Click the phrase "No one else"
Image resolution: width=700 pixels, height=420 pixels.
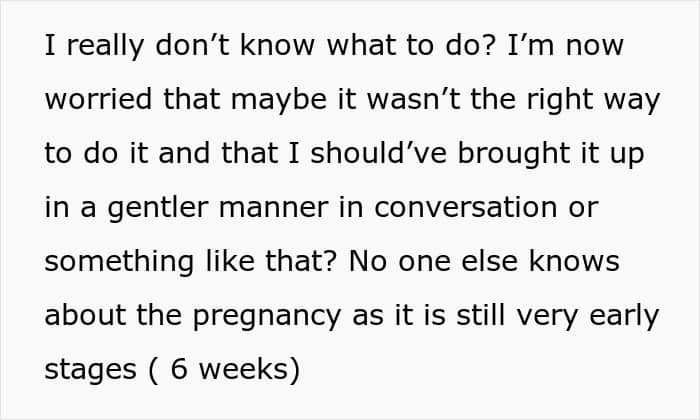click(439, 262)
